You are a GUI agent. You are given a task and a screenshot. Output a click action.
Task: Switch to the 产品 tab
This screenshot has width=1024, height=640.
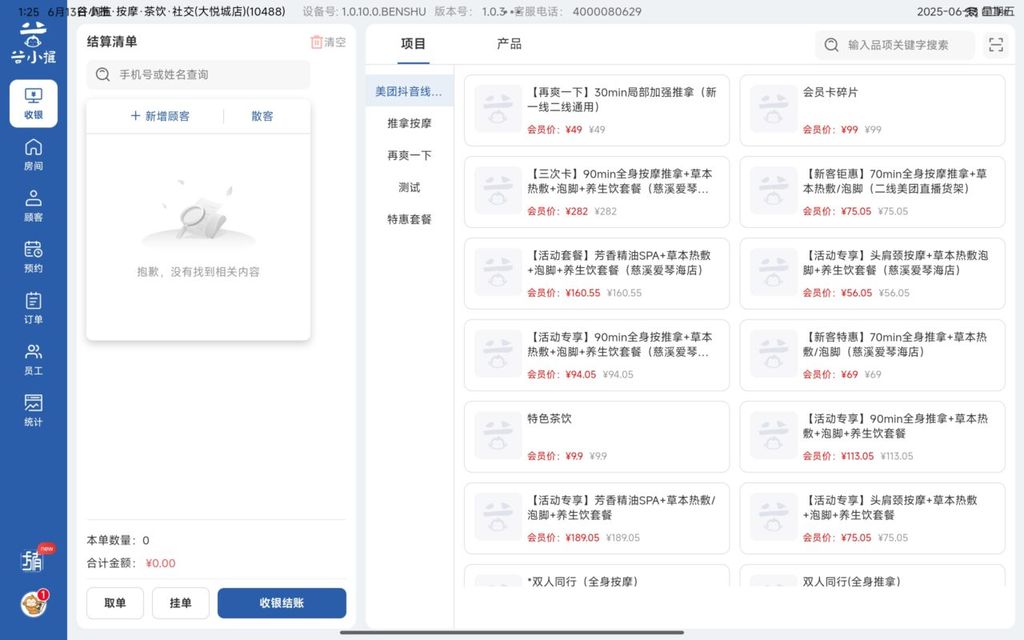509,44
